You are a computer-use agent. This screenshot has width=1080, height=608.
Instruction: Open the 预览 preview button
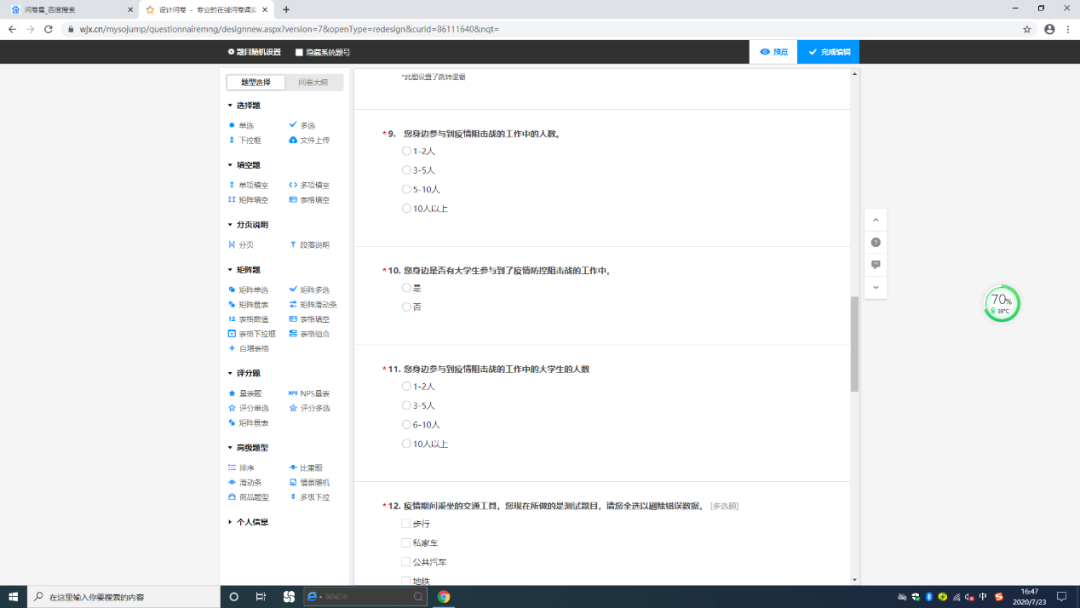773,52
